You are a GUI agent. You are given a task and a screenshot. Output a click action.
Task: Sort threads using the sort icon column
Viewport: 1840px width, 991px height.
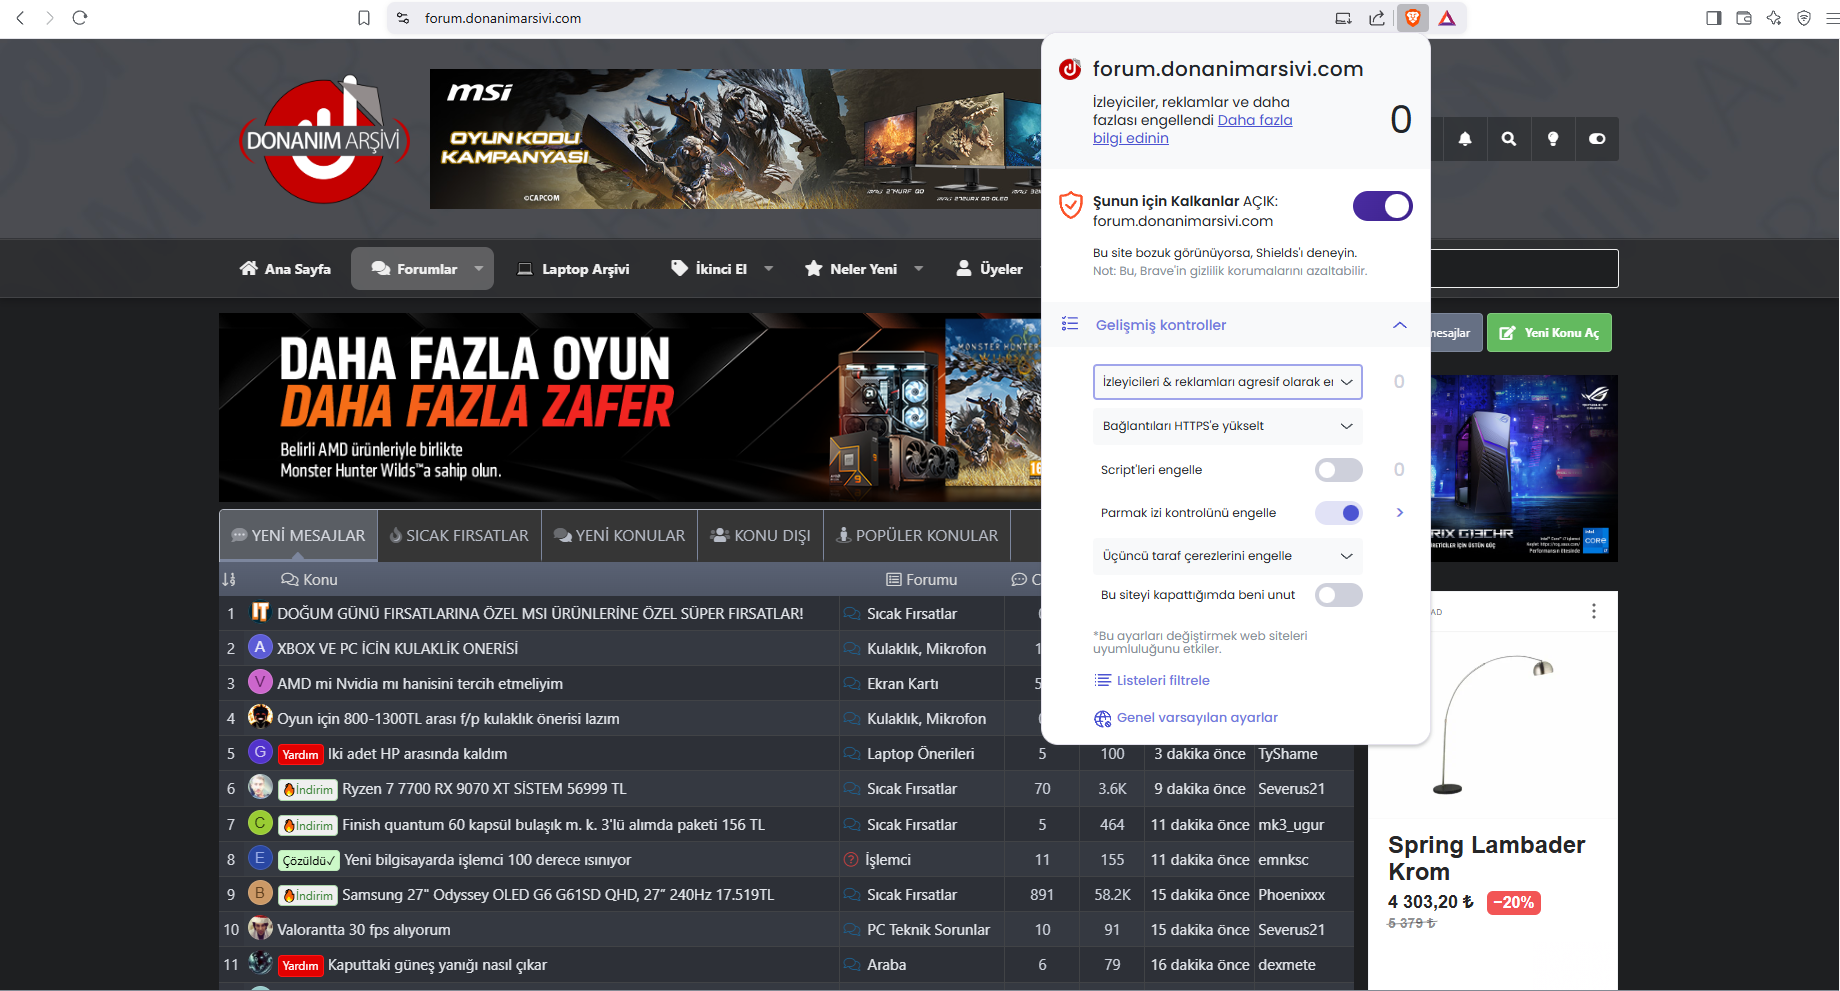click(x=229, y=579)
